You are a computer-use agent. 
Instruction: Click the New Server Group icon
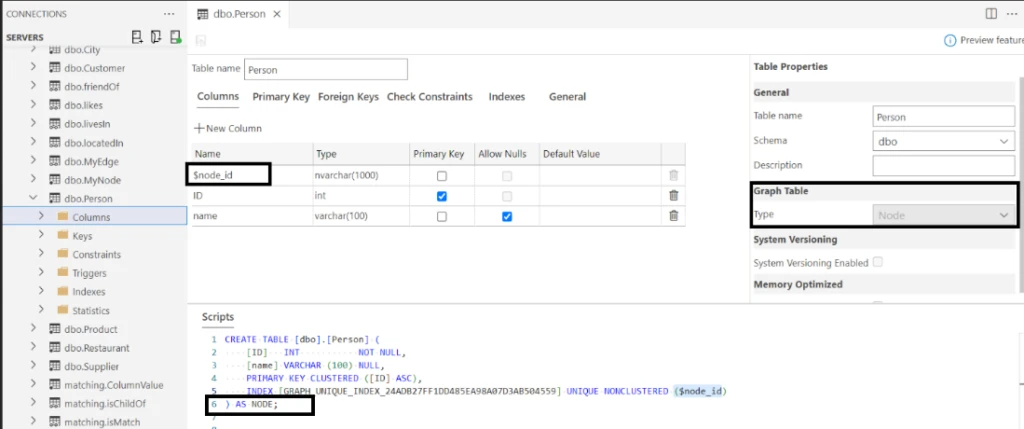tap(156, 37)
